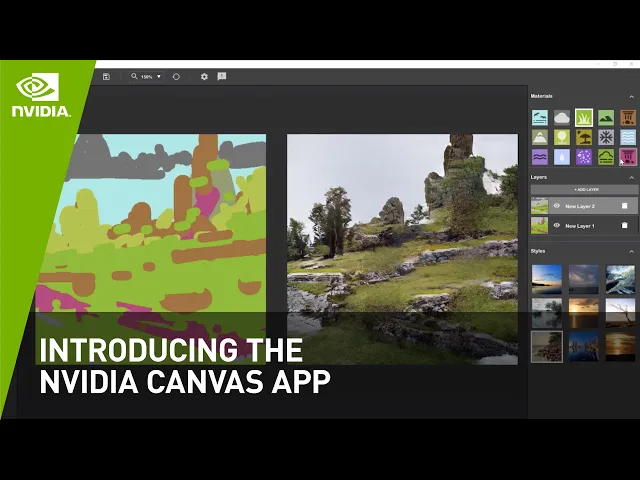Viewport: 640px width, 480px height.
Task: Collapse the Materials panel
Action: [x=631, y=97]
